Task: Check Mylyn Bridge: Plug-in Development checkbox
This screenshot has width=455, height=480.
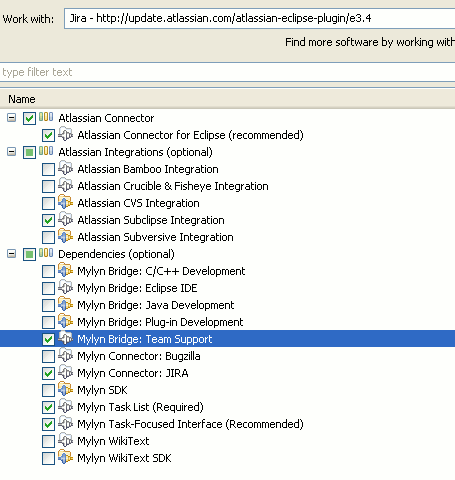Action: (x=48, y=322)
